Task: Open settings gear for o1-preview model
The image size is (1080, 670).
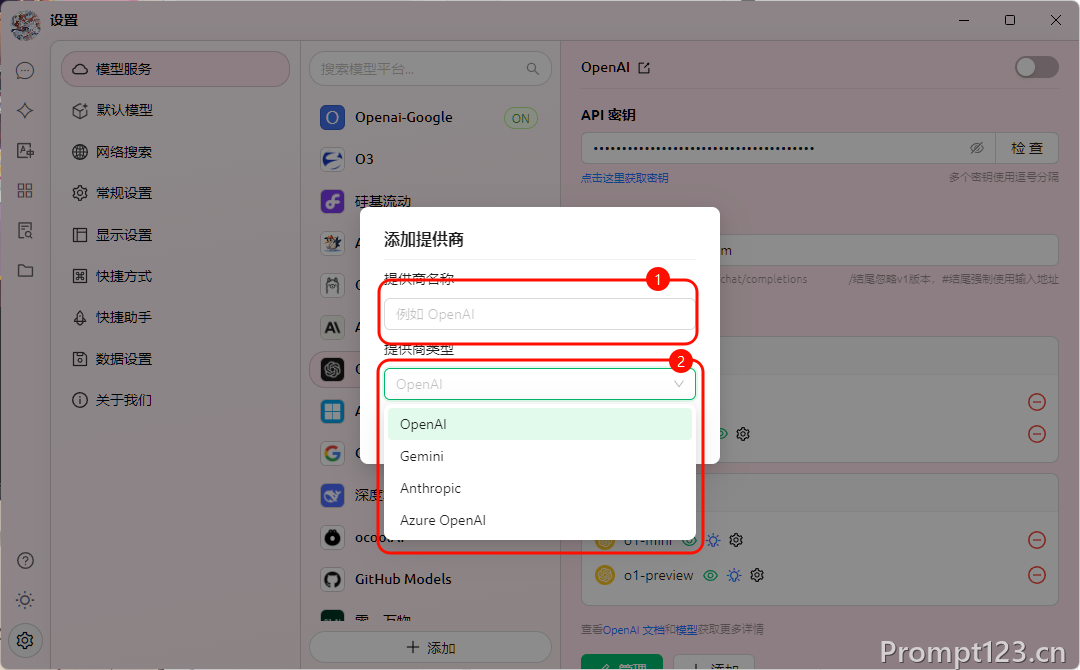Action: (757, 575)
